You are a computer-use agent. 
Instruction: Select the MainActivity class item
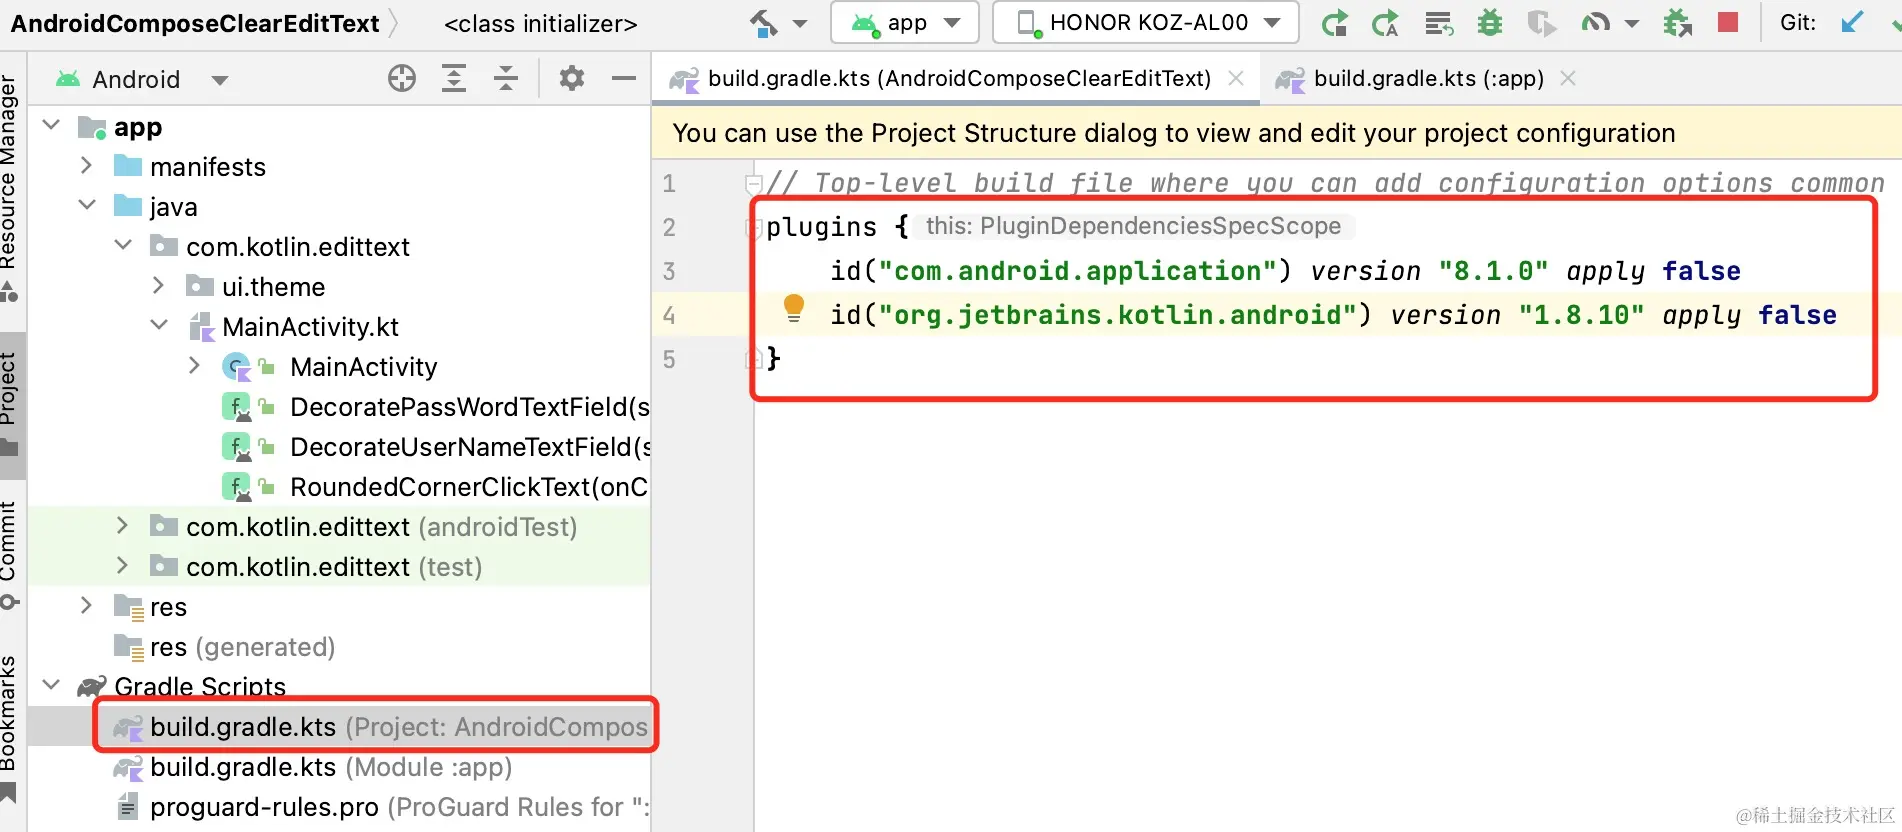click(x=364, y=367)
